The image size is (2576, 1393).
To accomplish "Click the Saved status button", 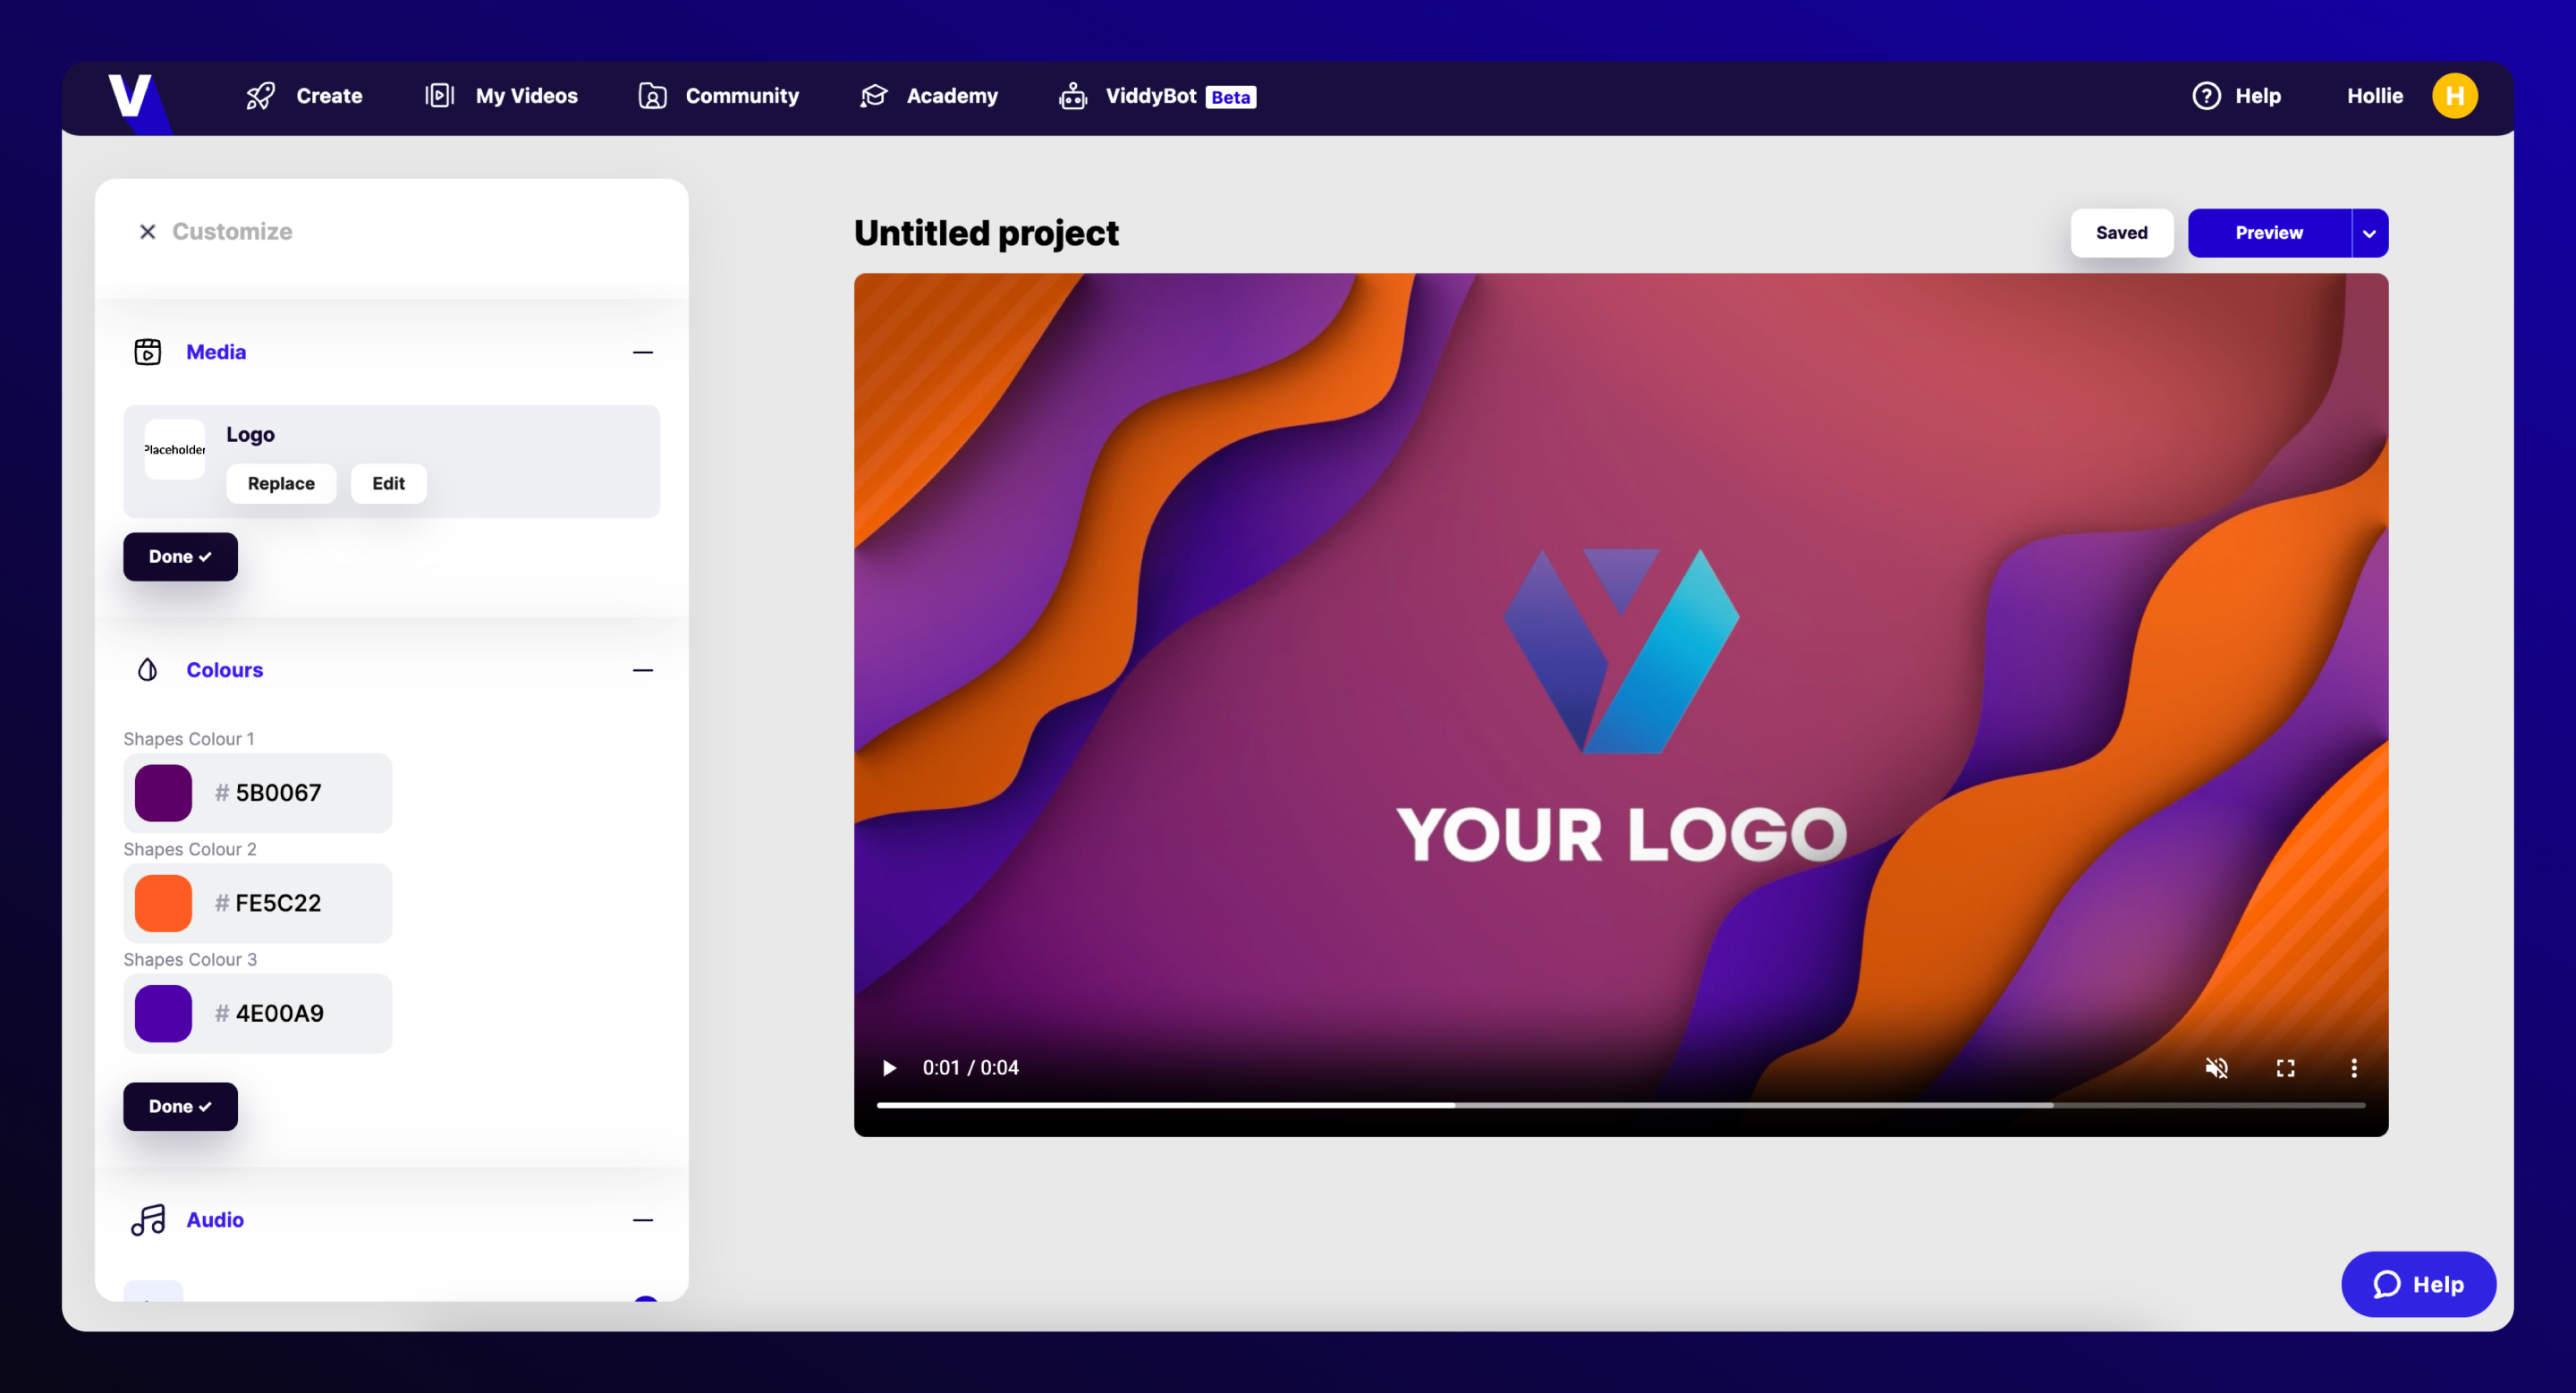I will coord(2121,233).
